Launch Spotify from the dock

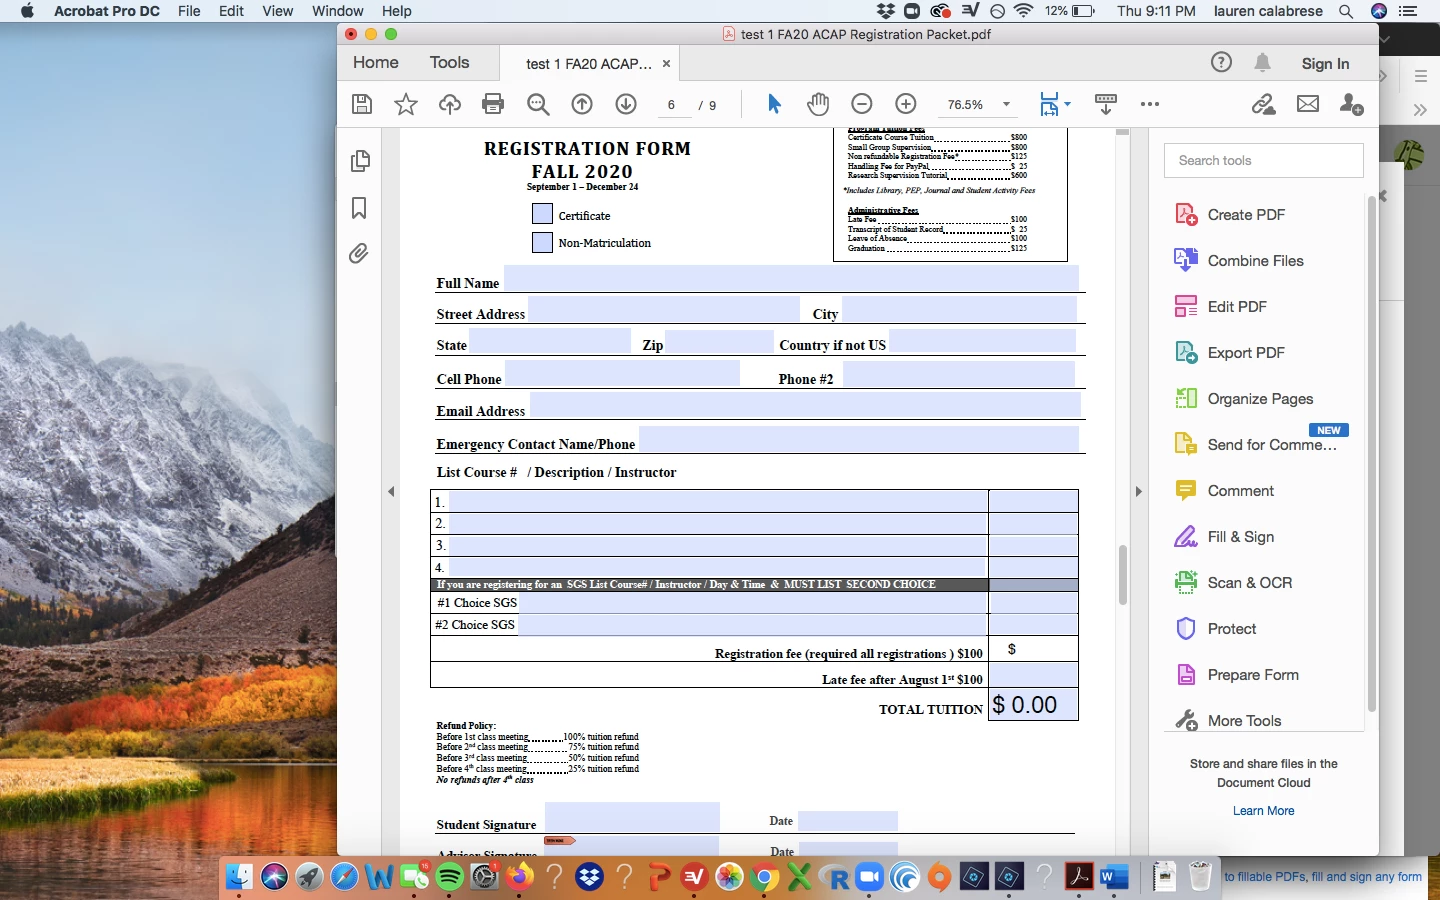click(450, 877)
